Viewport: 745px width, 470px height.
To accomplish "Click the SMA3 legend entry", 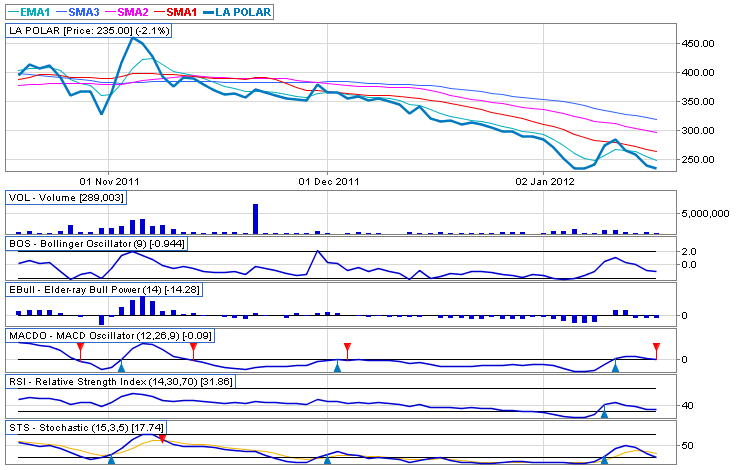I will tap(78, 12).
